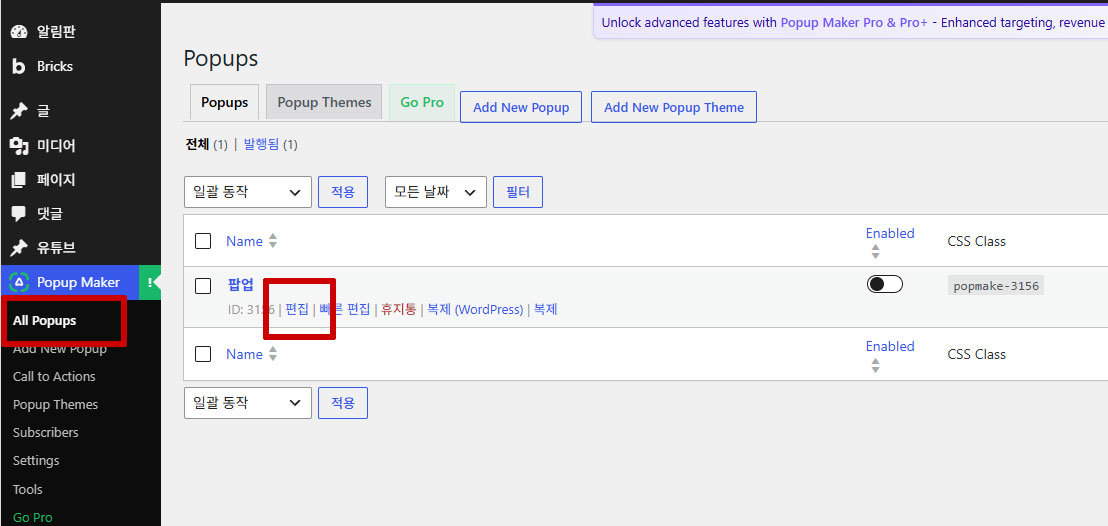Open the 댓글 menu label
Screen dimensions: 1108x526
(x=49, y=214)
